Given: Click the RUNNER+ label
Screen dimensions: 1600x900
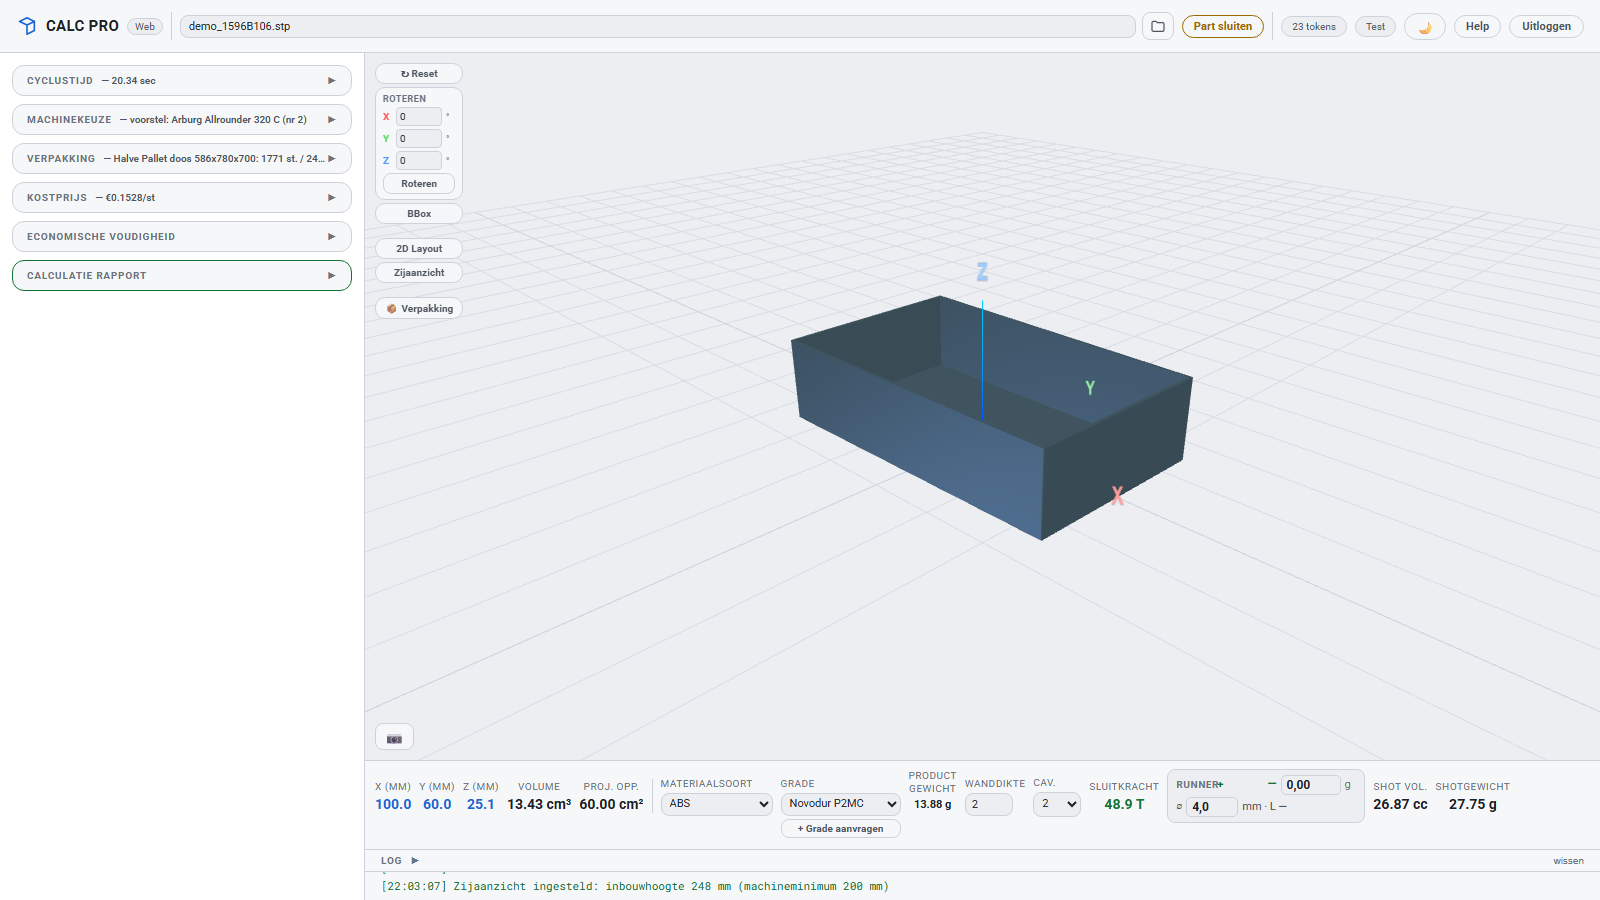Looking at the screenshot, I should tap(1200, 785).
